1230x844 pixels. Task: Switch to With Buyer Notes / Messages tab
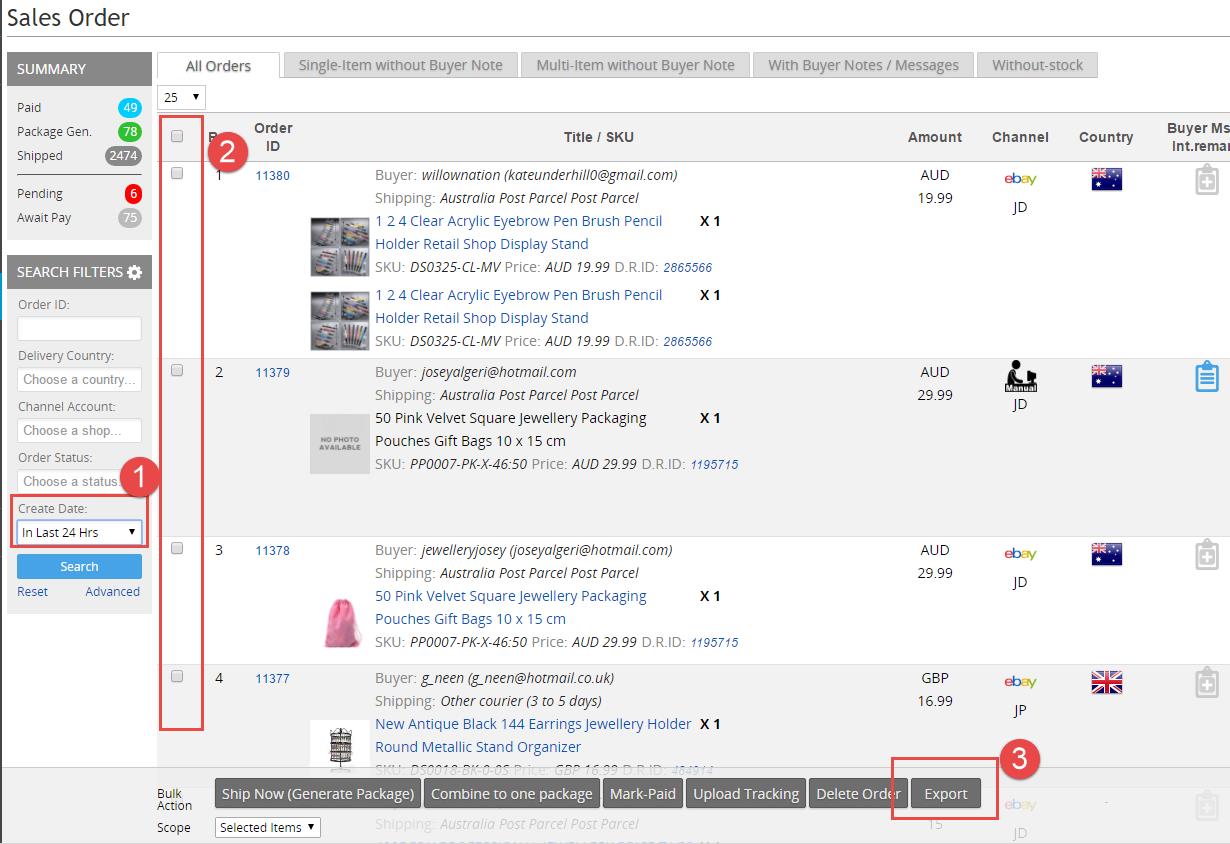click(x=863, y=65)
